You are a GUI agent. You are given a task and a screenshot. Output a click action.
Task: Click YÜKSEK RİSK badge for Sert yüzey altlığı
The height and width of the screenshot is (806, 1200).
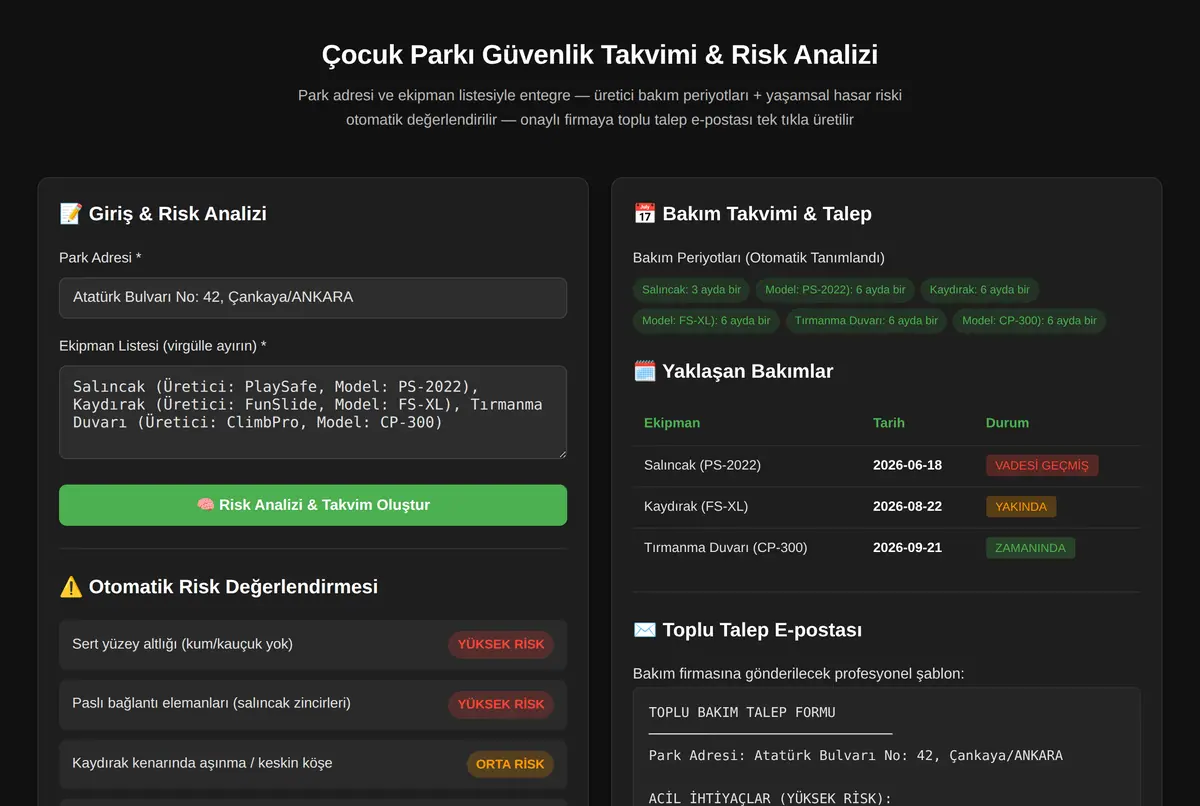501,645
